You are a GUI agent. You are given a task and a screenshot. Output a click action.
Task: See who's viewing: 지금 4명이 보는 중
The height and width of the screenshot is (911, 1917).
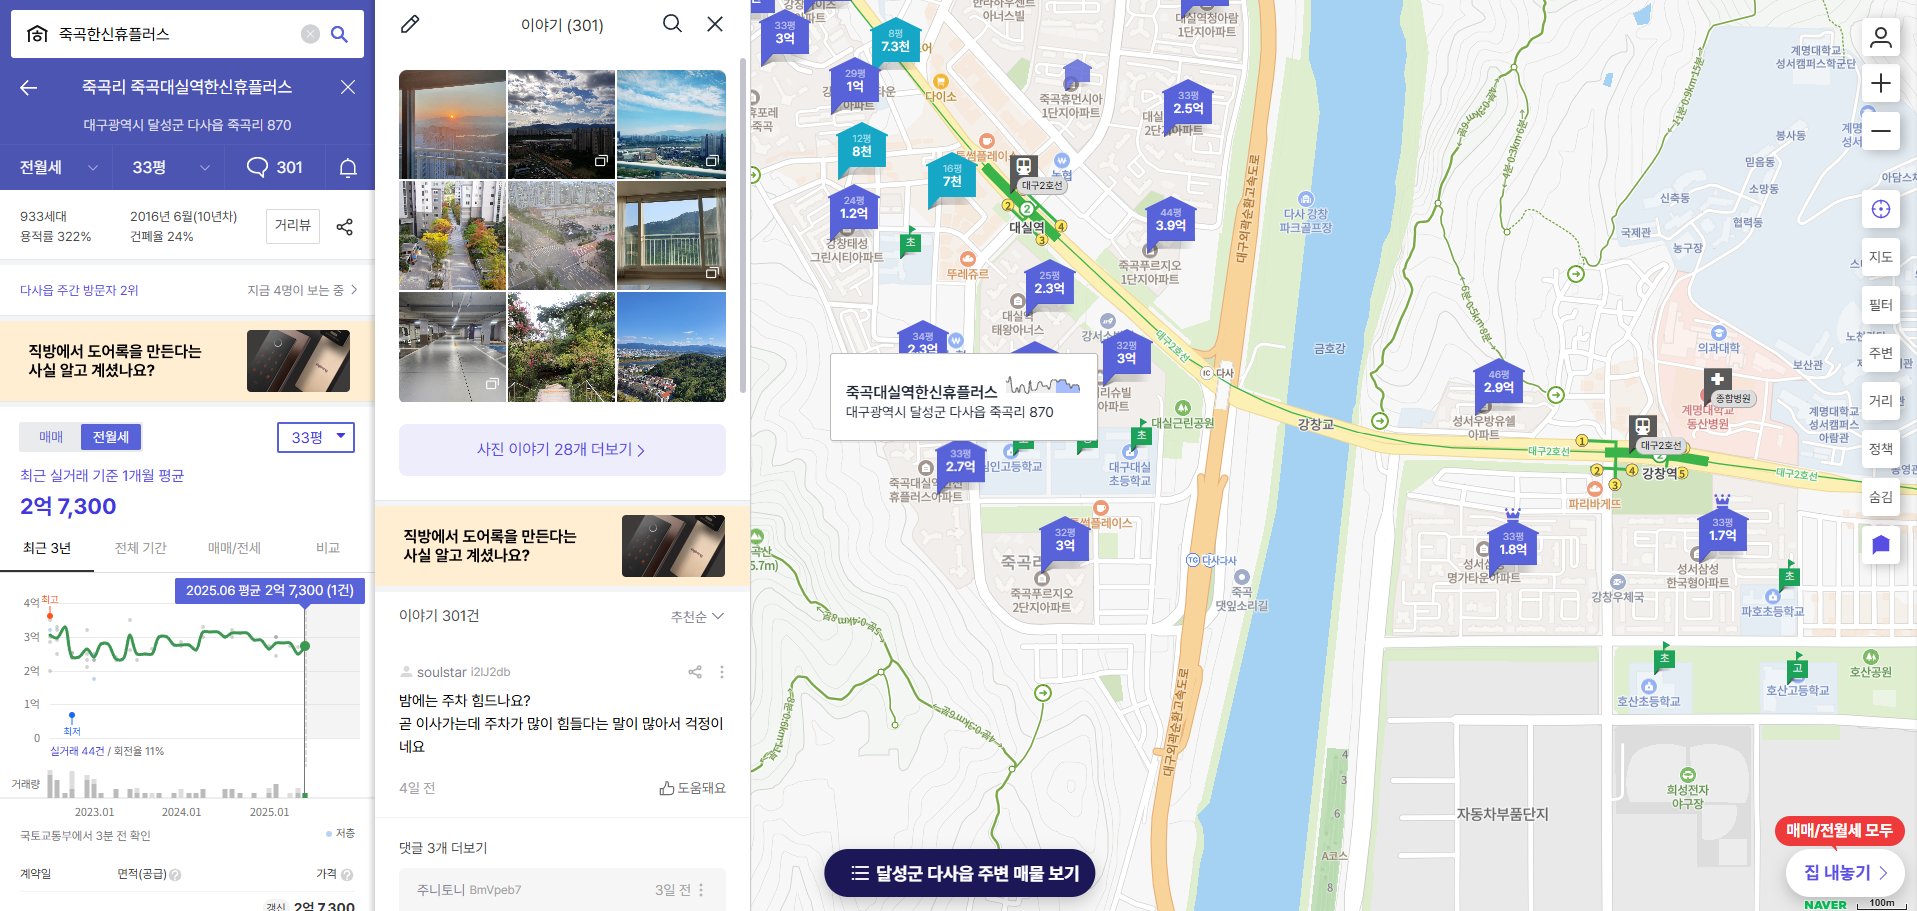click(x=302, y=290)
